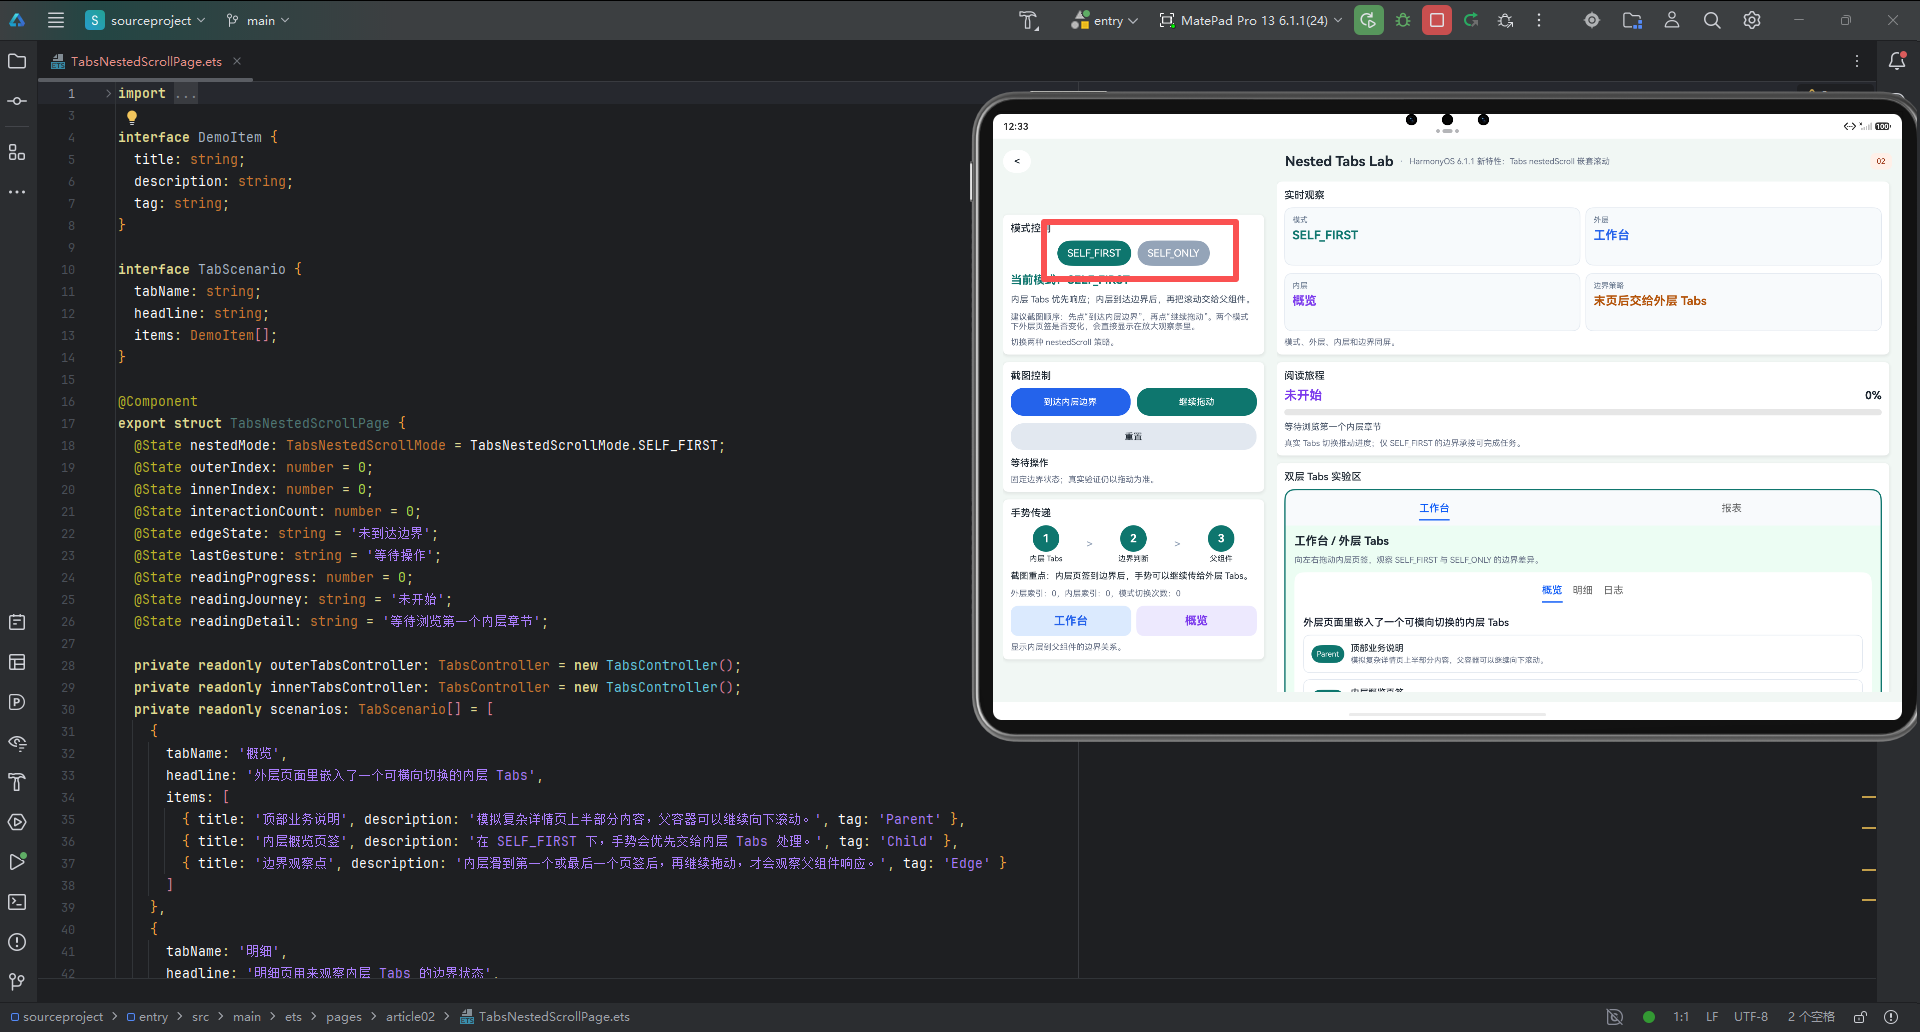1920x1032 pixels.
Task: Click the hot reload refresh icon
Action: tap(1471, 20)
